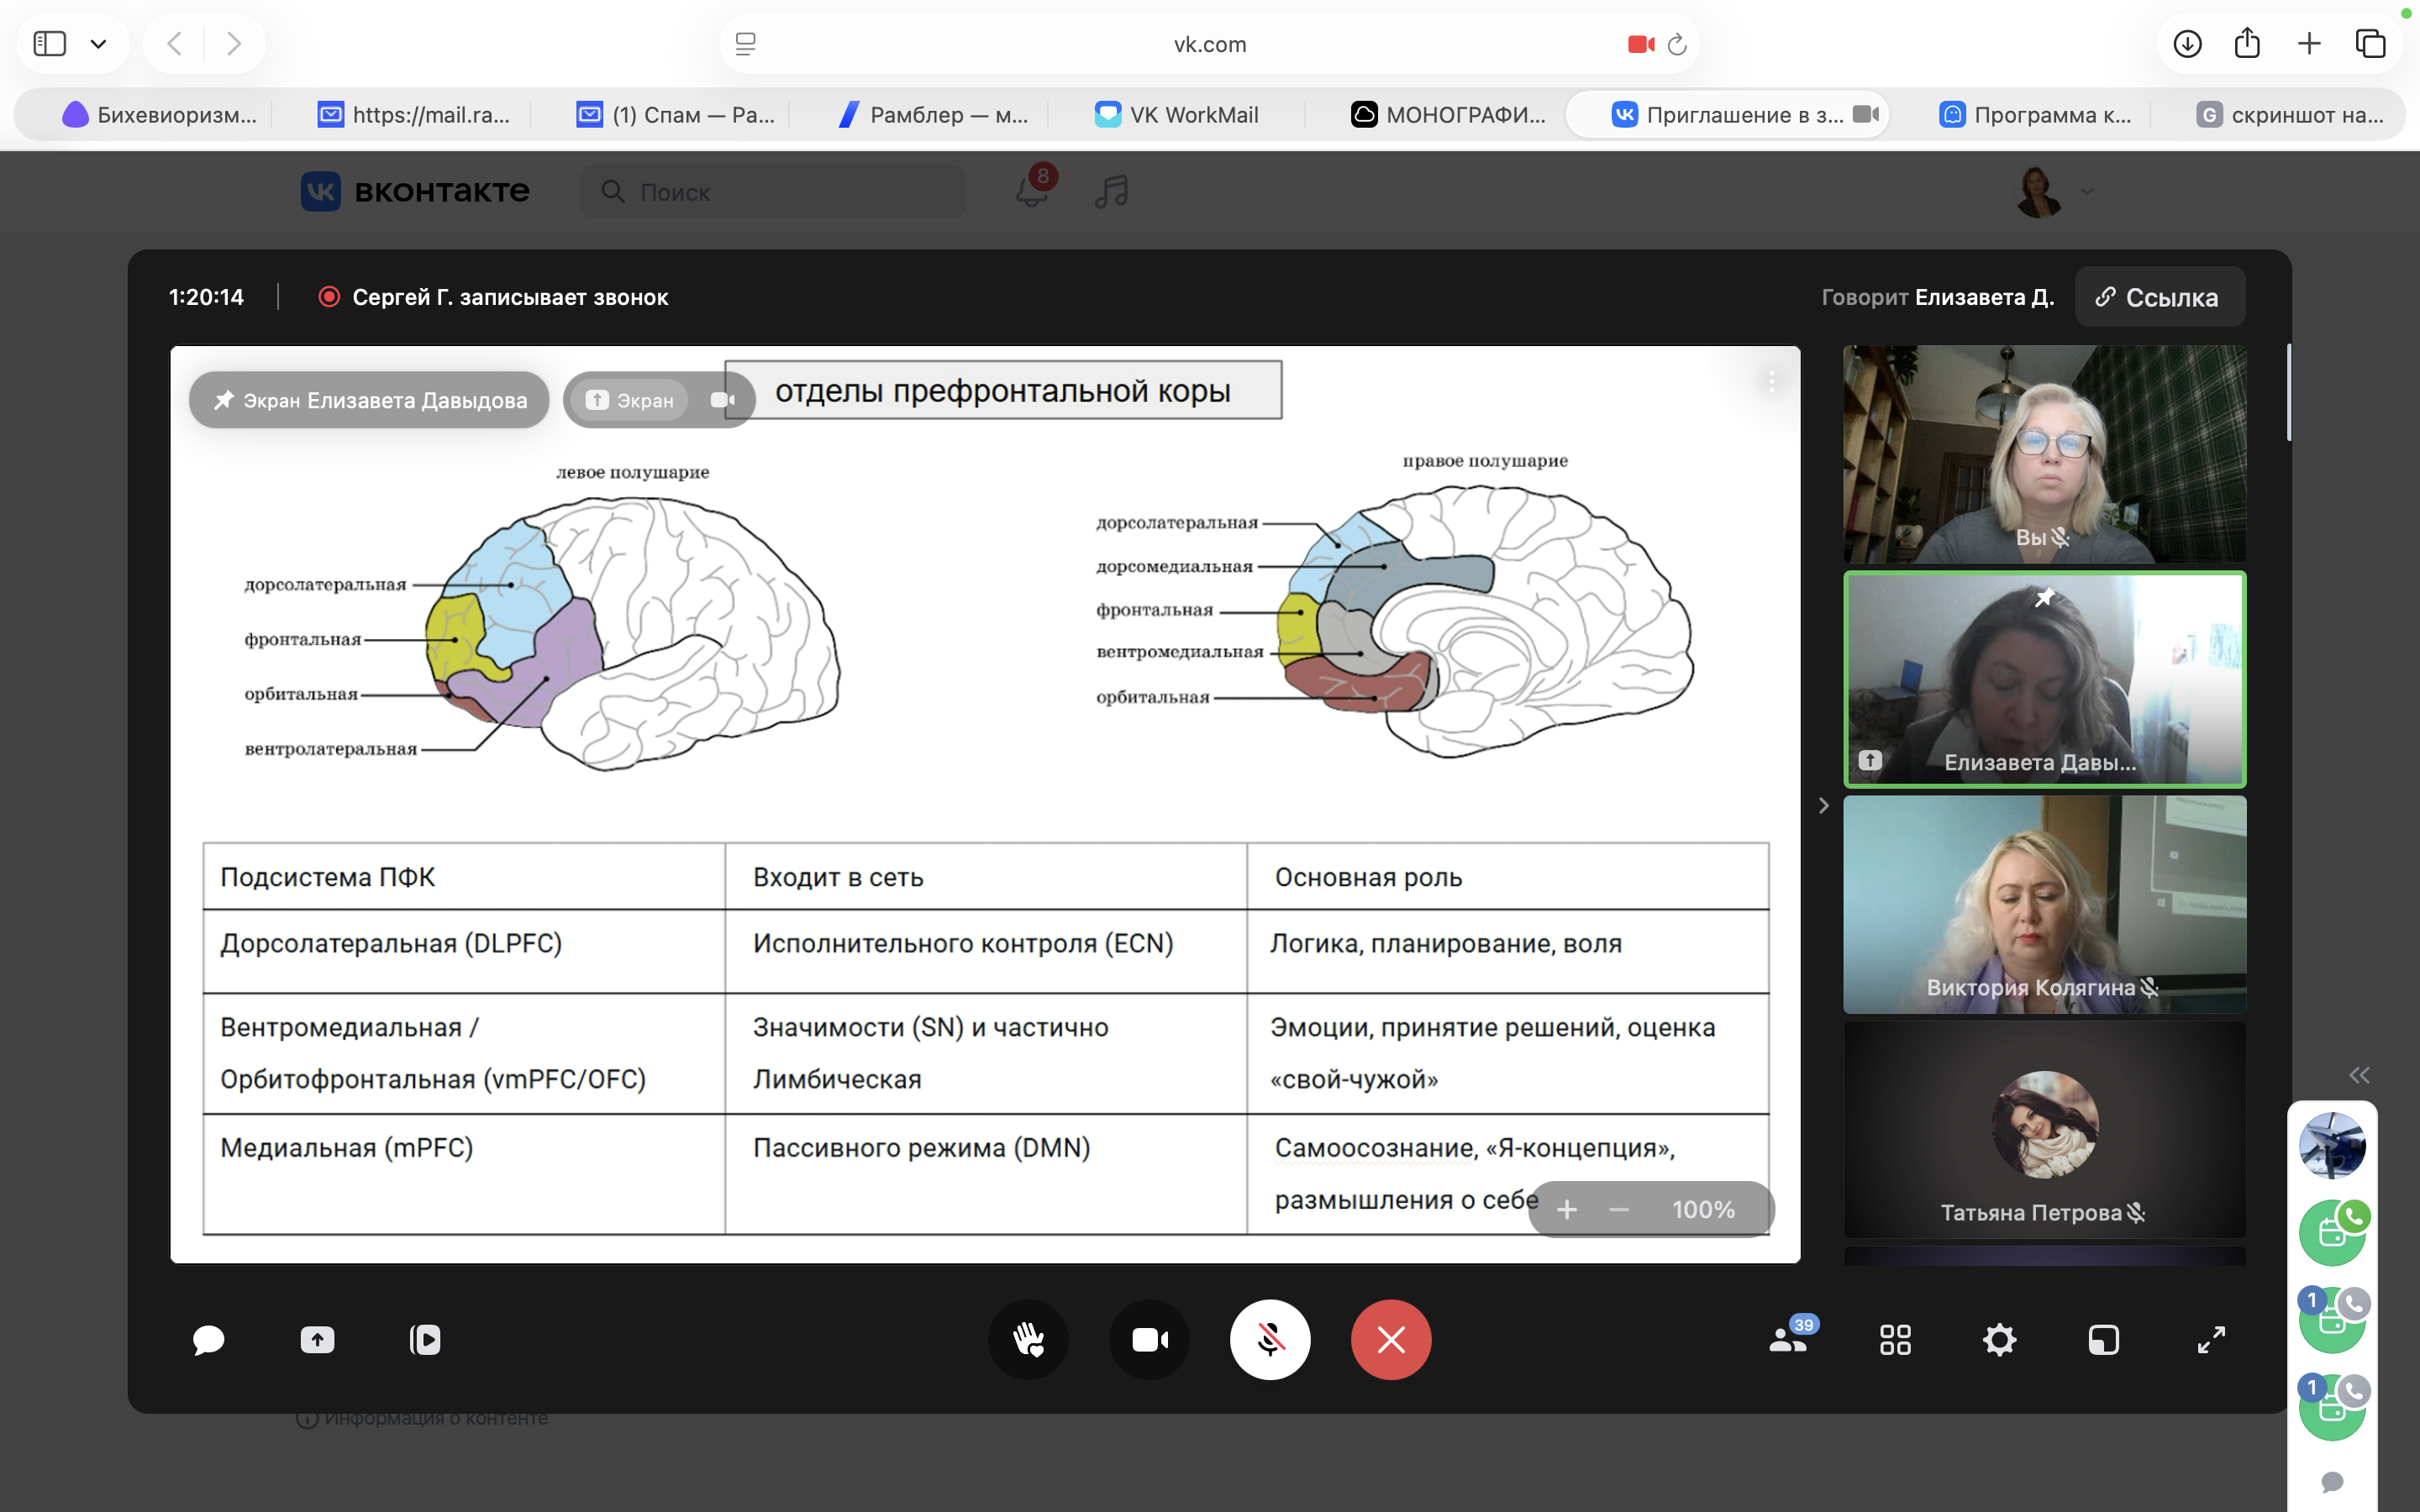2420x1512 pixels.
Task: Leave the call with red button
Action: click(1390, 1339)
